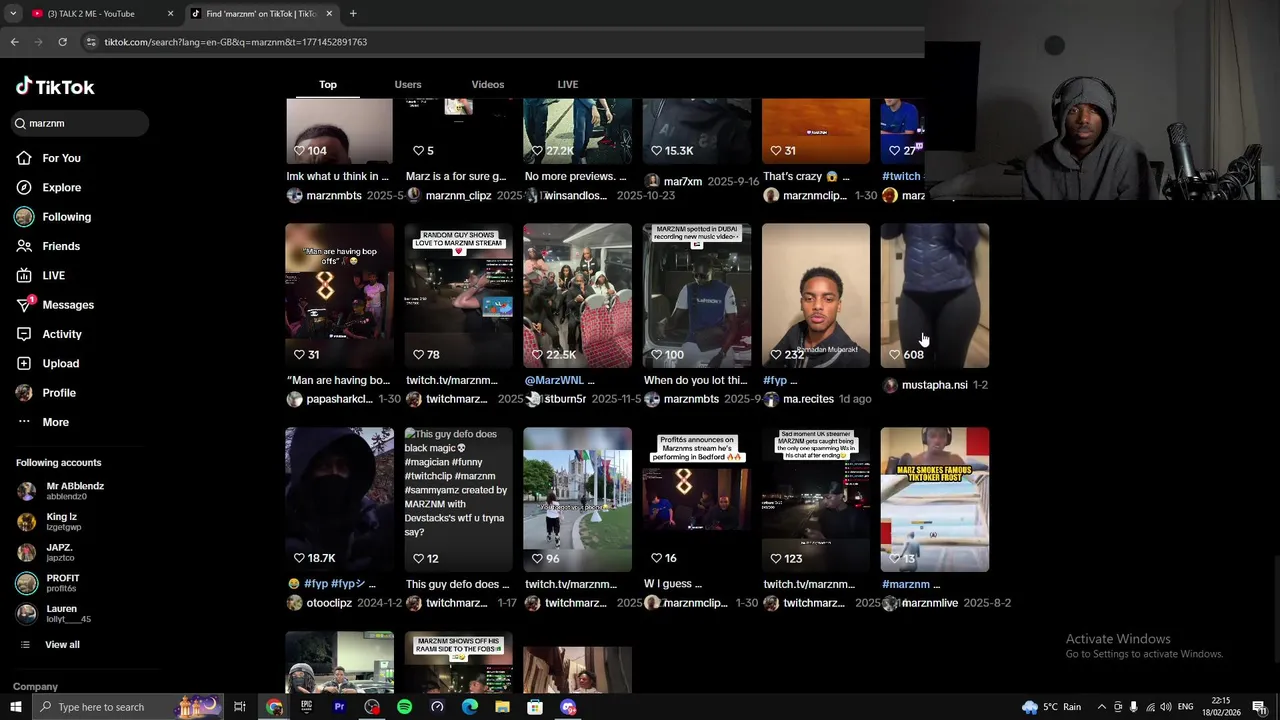This screenshot has width=1280, height=720.
Task: Click the TikTok logo
Action: (55, 87)
